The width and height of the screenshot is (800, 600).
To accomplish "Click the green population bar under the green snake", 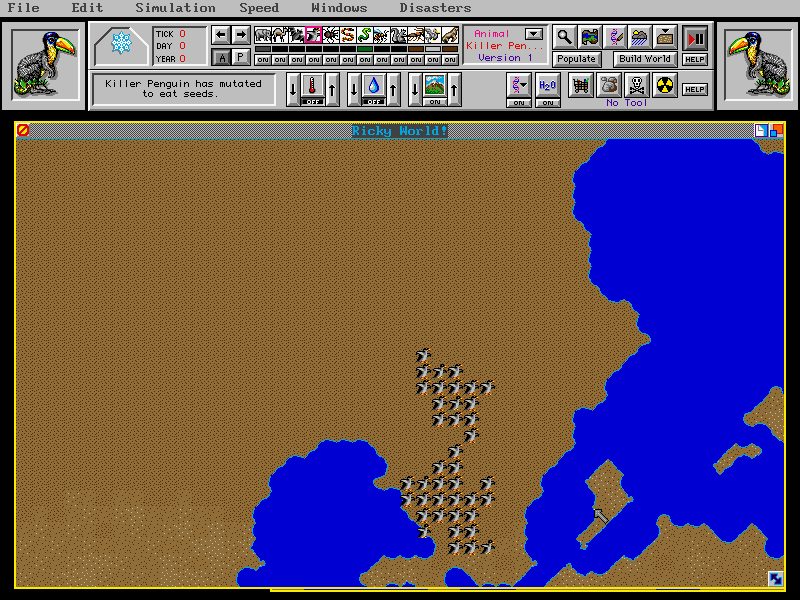I will 365,49.
